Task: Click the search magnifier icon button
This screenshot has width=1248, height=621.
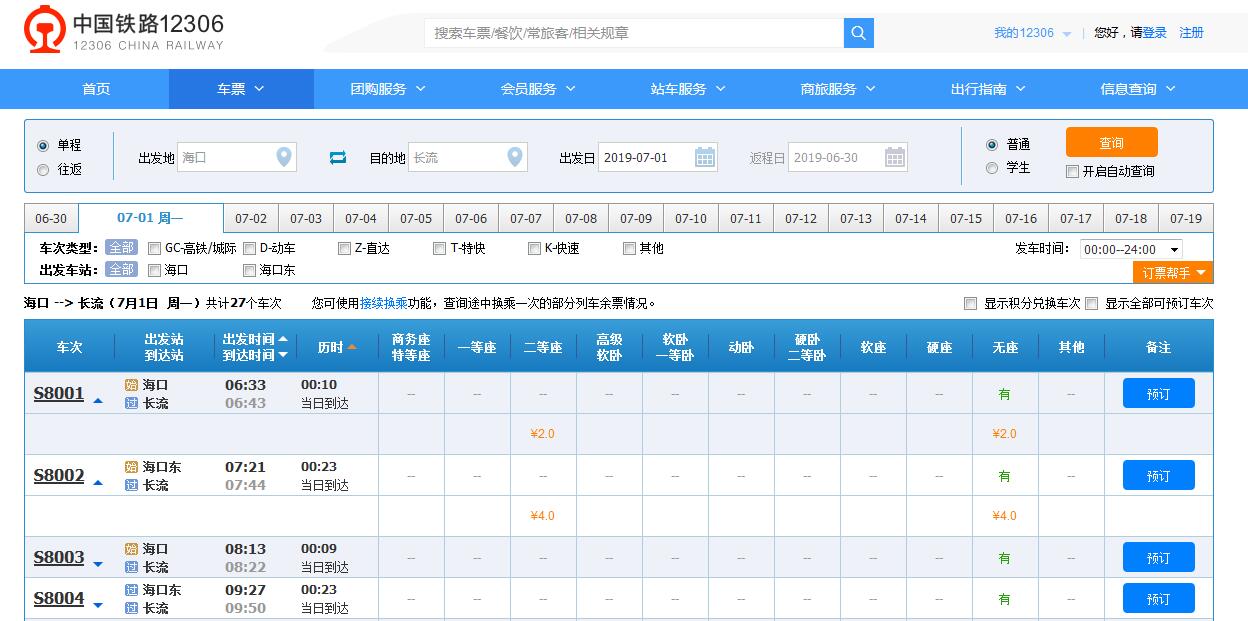Action: pos(858,33)
